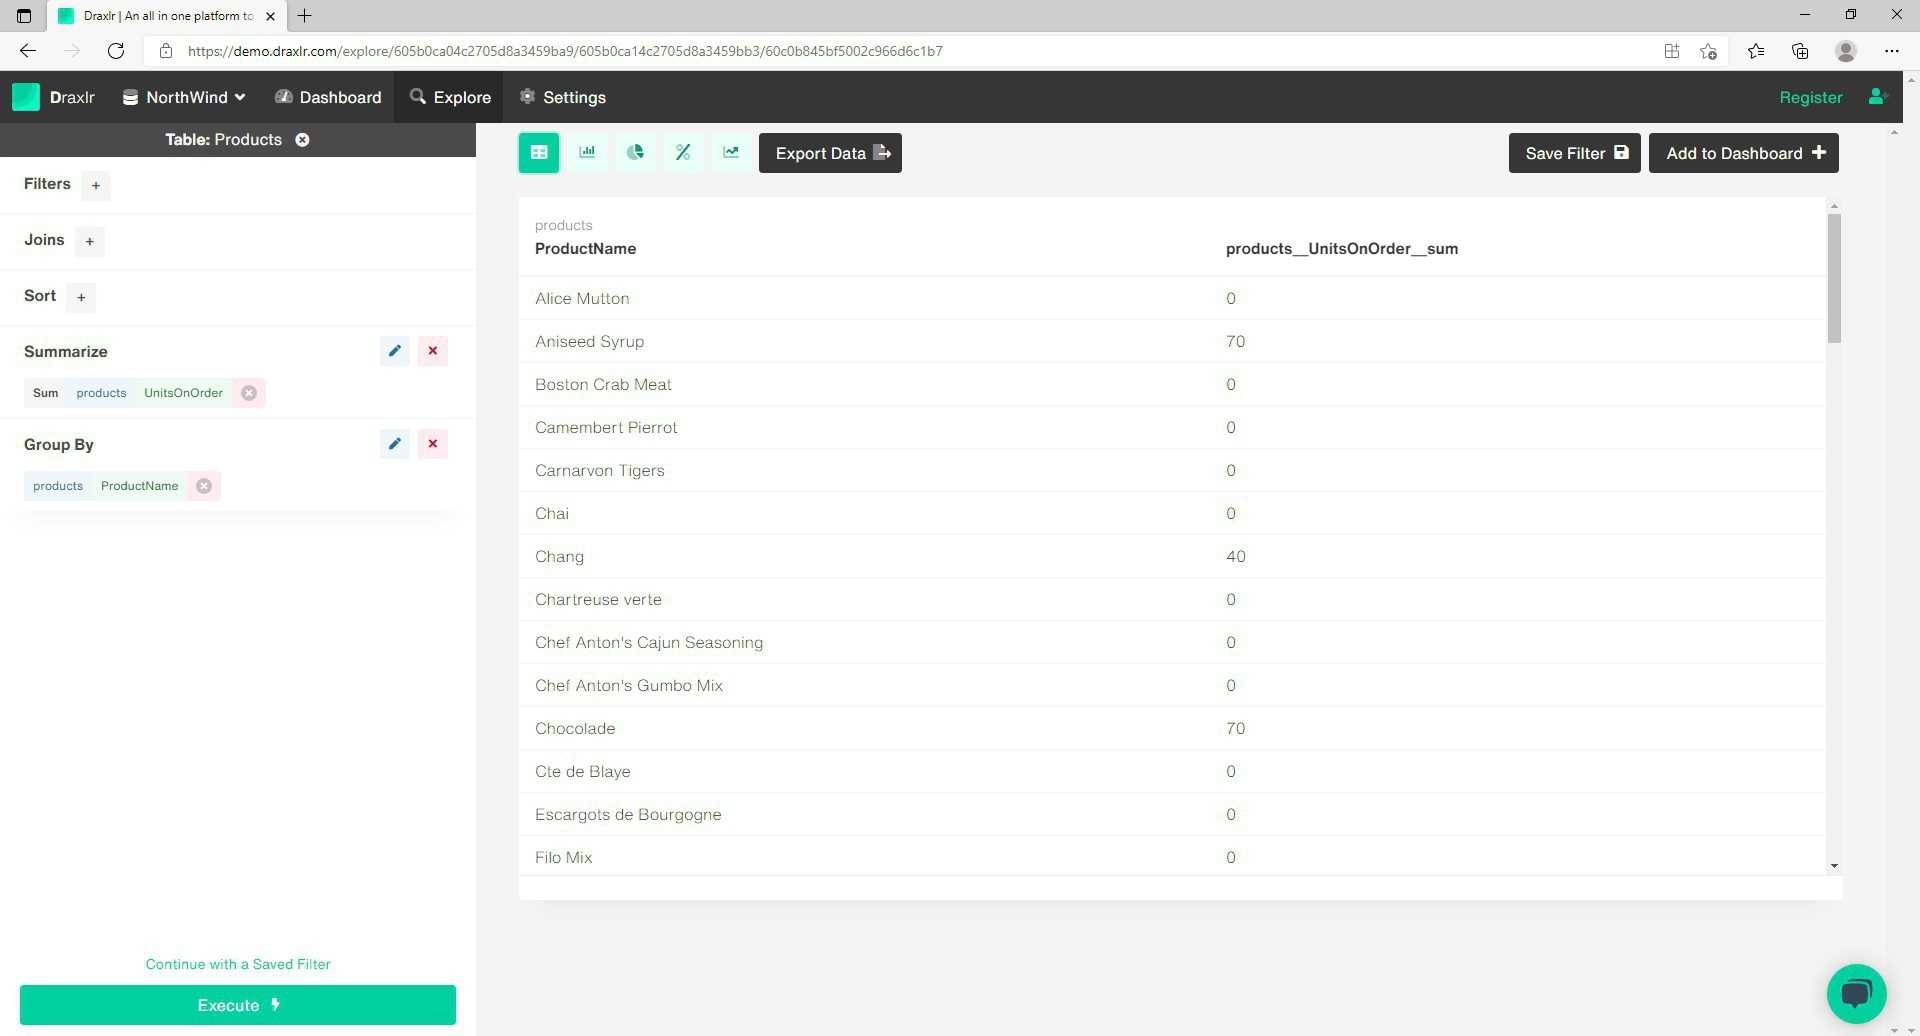Switch to bar chart view
1920x1036 pixels.
click(x=587, y=153)
